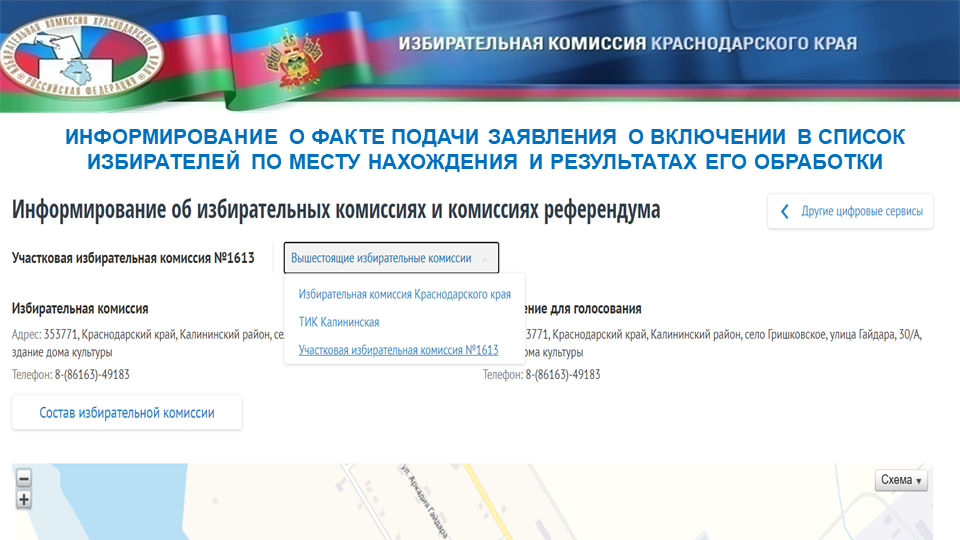The image size is (960, 540).
Task: Open the Схема map type dropdown
Action: click(x=901, y=480)
